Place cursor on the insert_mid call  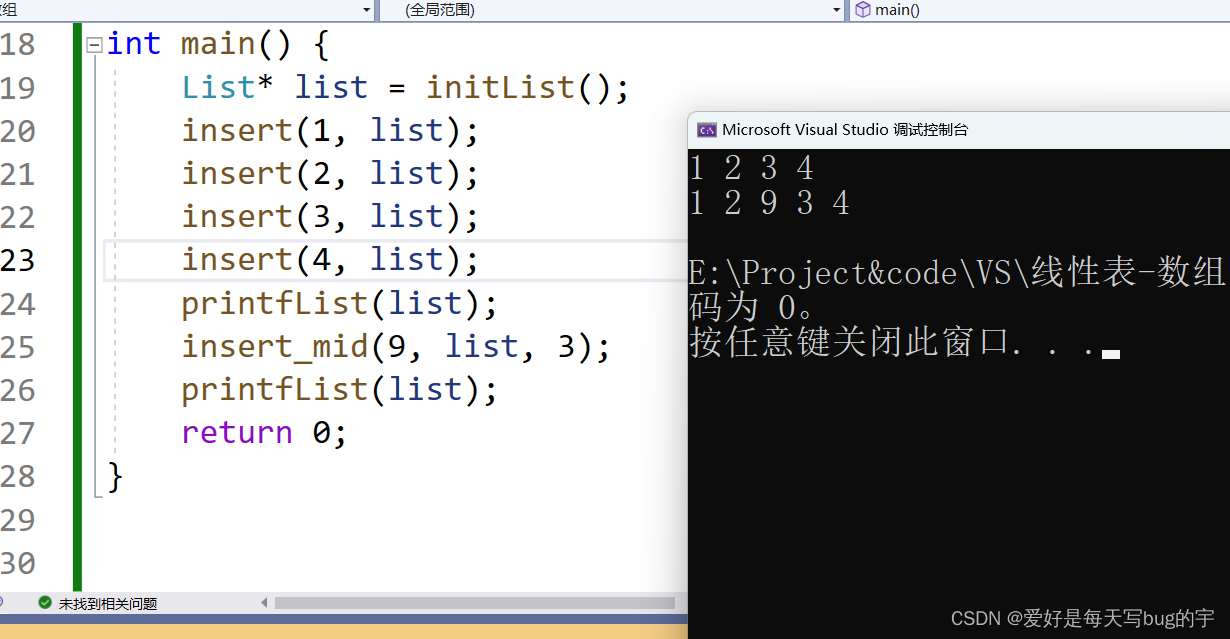(x=275, y=345)
